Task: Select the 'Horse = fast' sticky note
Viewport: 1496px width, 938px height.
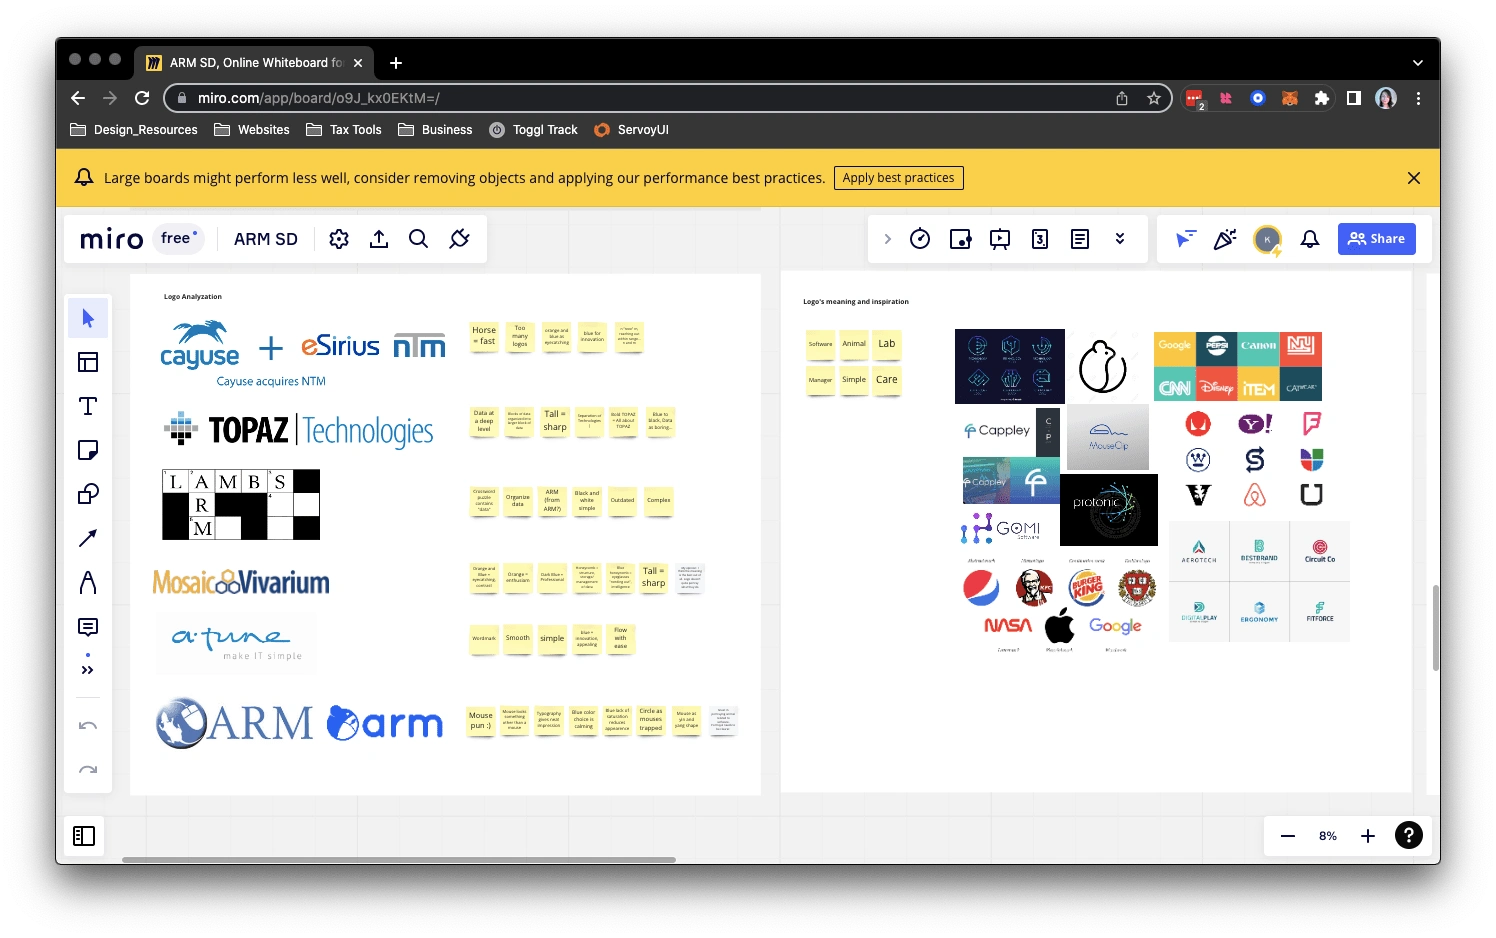Action: 484,336
